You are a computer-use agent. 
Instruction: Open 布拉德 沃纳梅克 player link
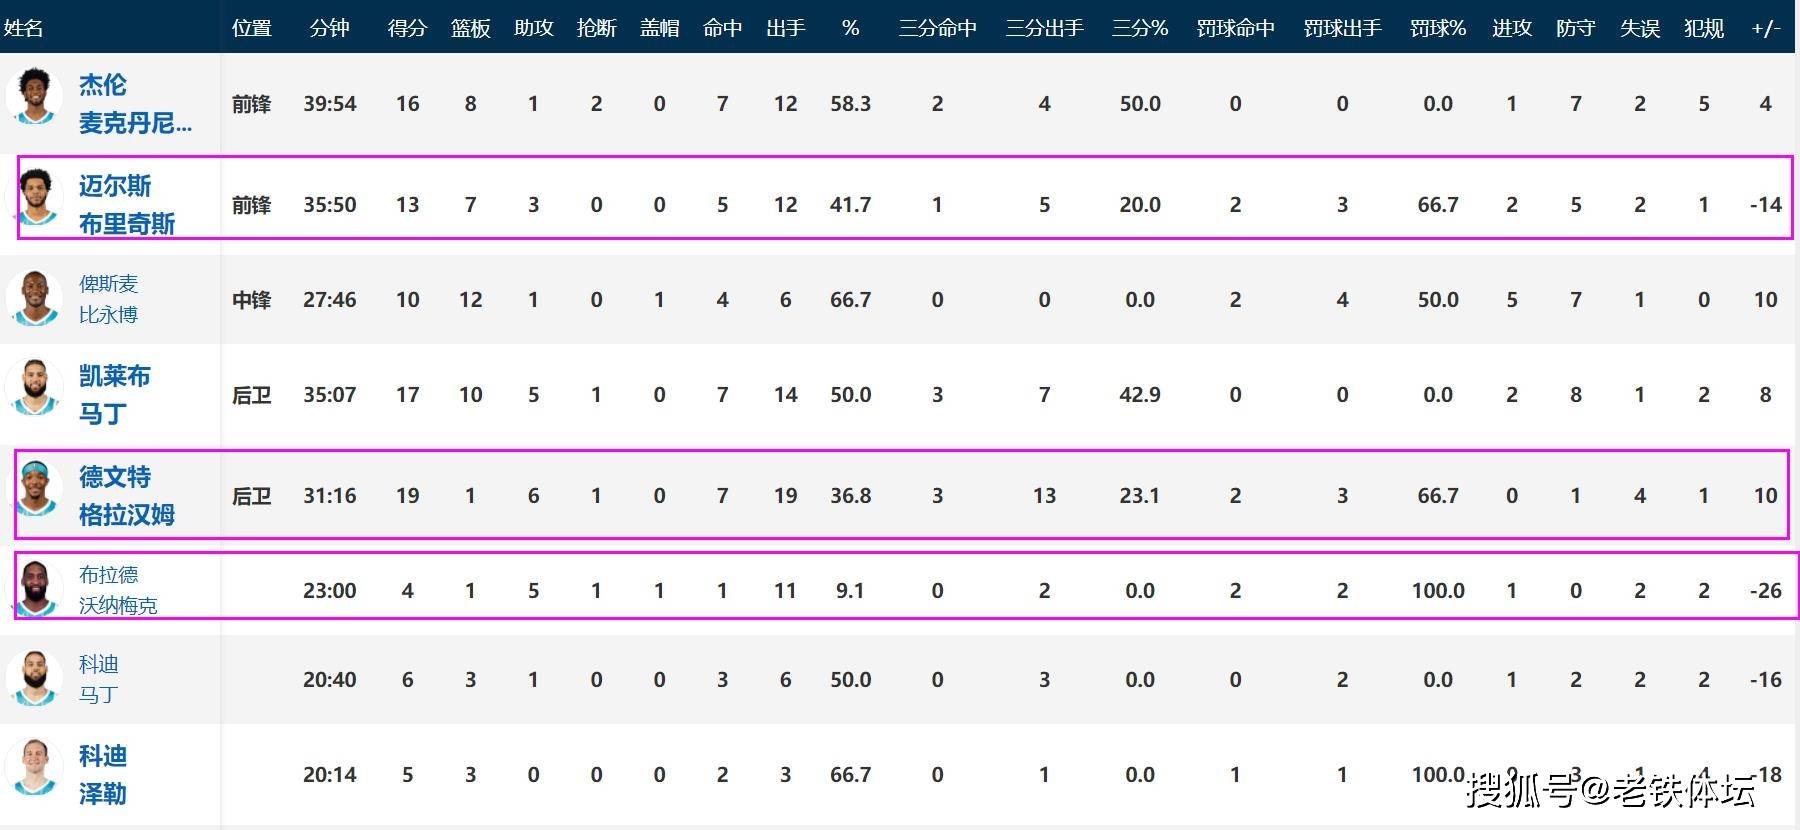click(118, 590)
